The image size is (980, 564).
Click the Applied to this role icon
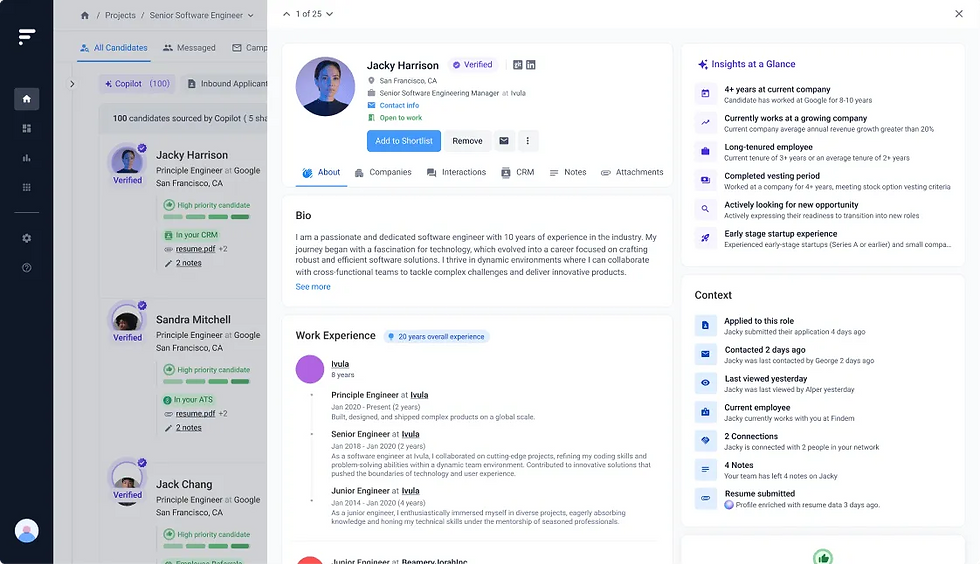coord(705,325)
